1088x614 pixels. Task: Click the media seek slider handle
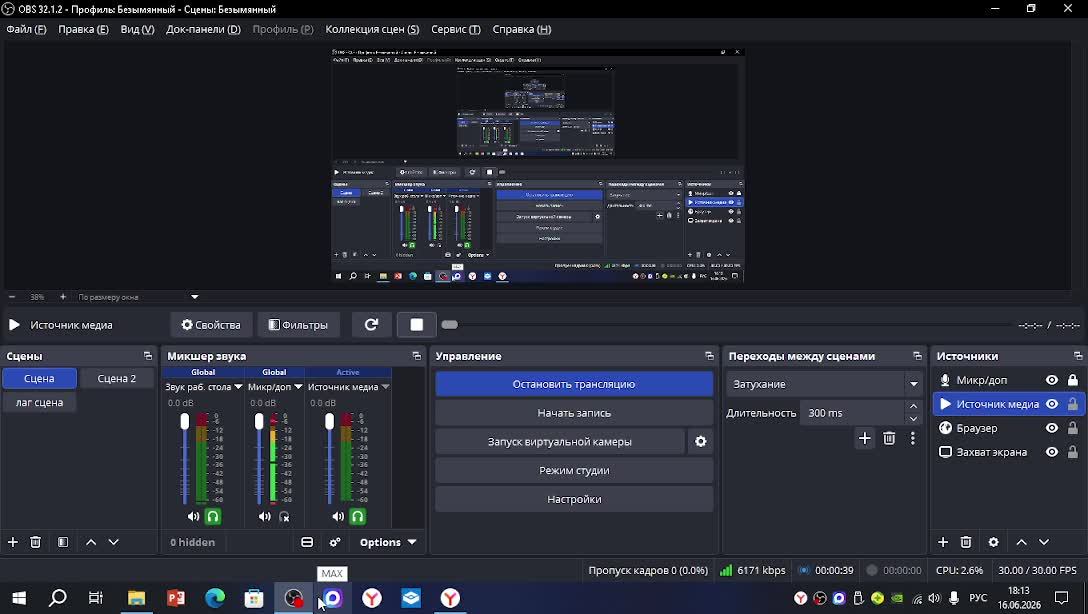click(450, 325)
